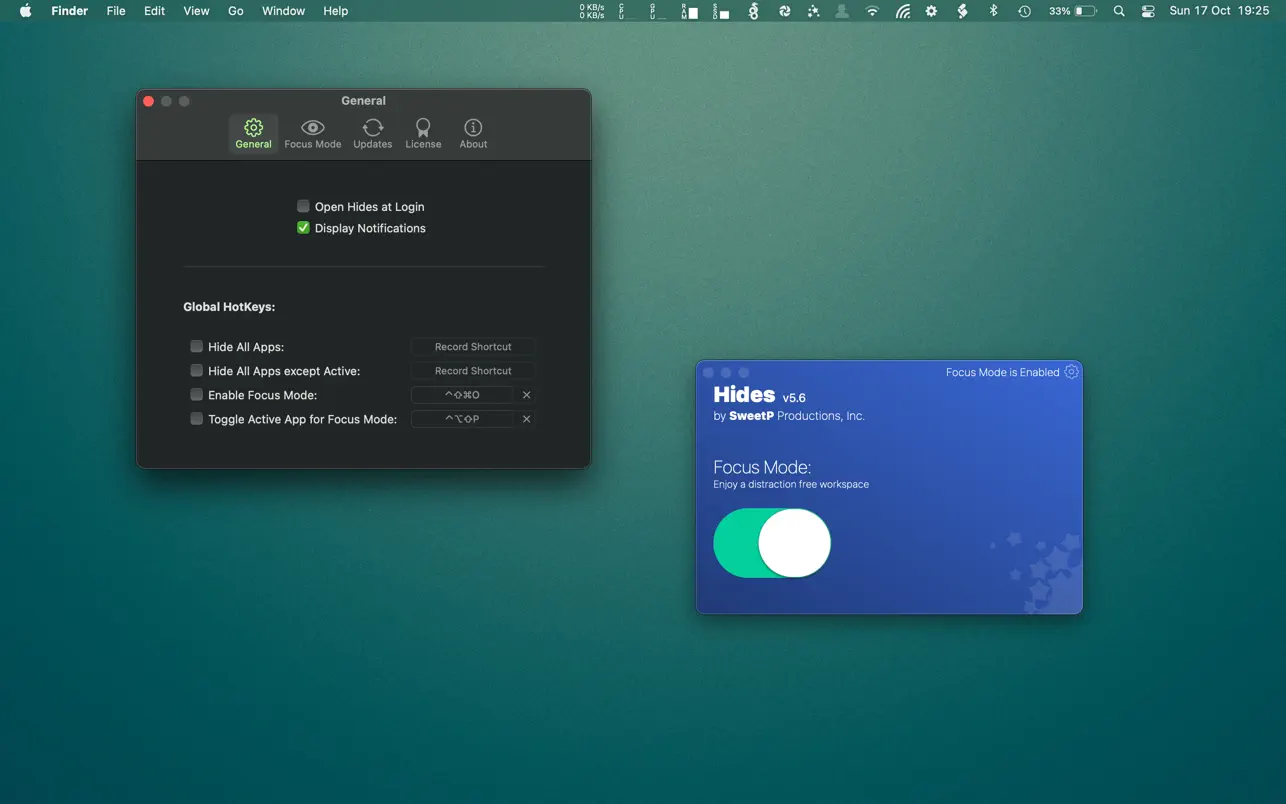The width and height of the screenshot is (1286, 804).
Task: Tick the Enable Focus Mode hotkey checkbox
Action: tap(197, 395)
